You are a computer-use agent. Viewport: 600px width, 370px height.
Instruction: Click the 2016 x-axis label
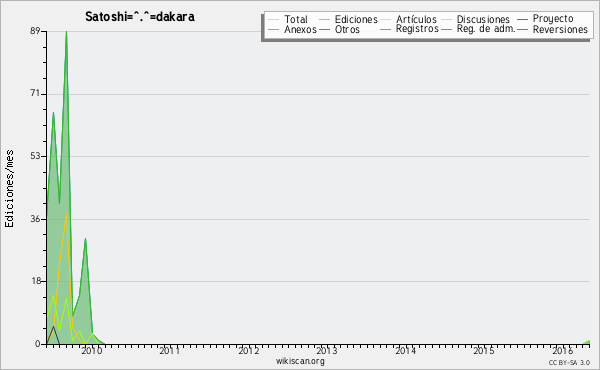(x=562, y=350)
